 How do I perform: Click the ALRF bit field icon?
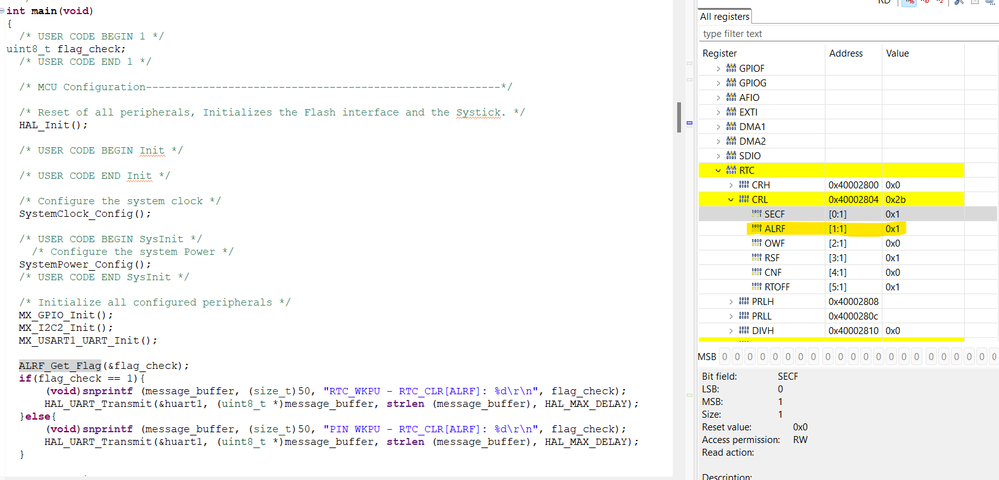point(757,228)
